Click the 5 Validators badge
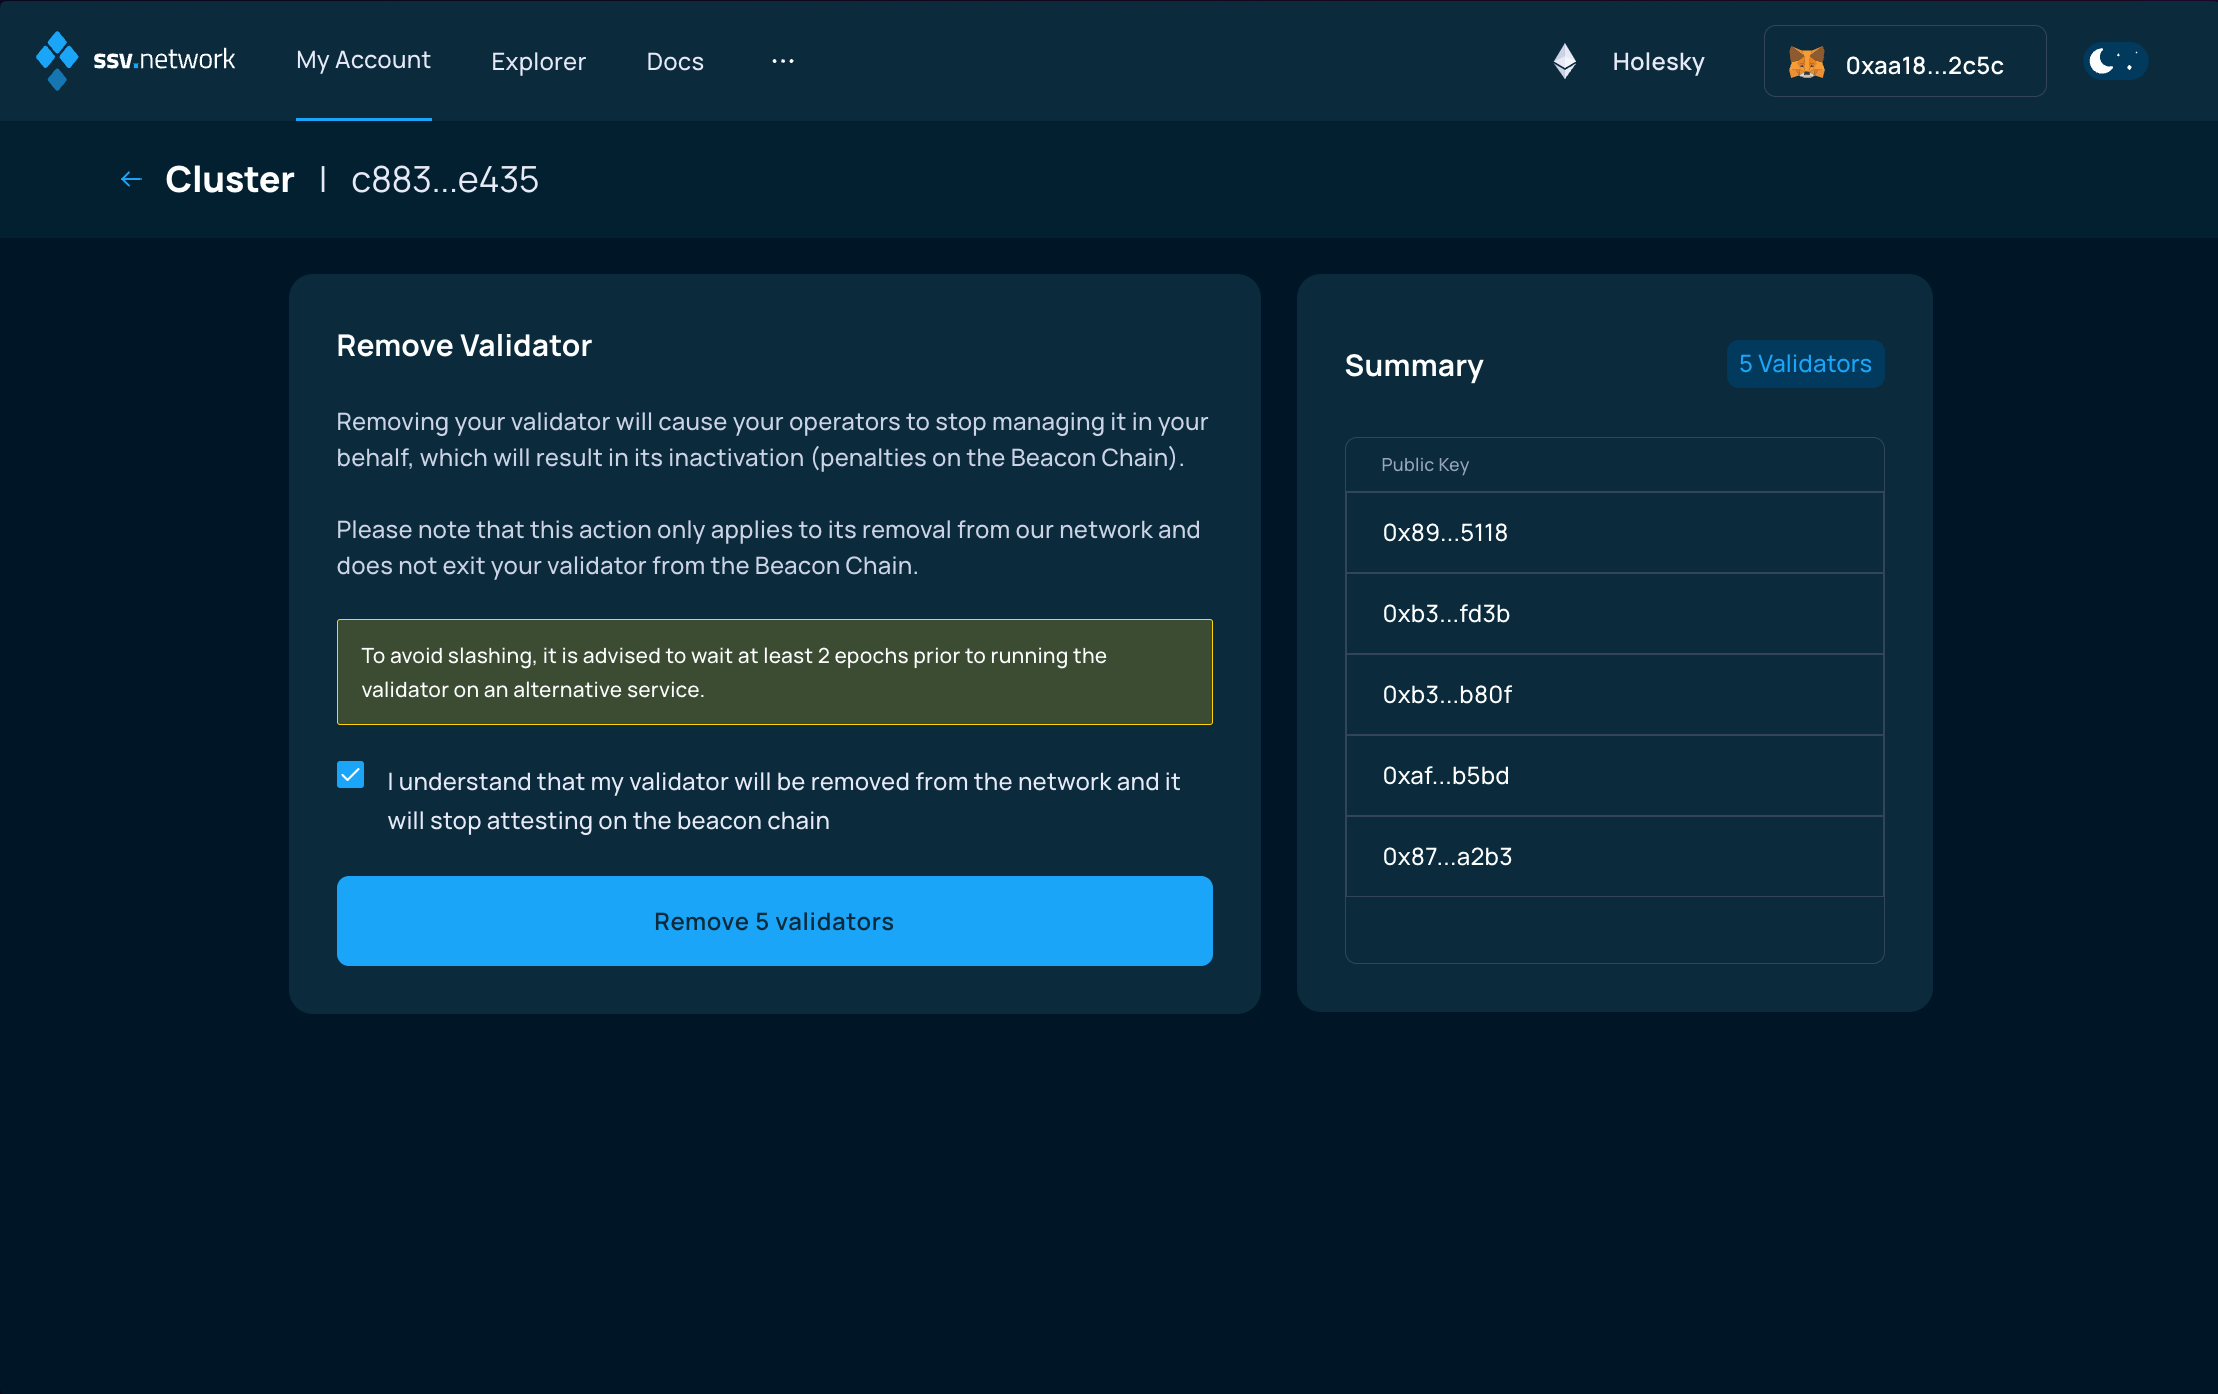2218x1394 pixels. (1805, 364)
